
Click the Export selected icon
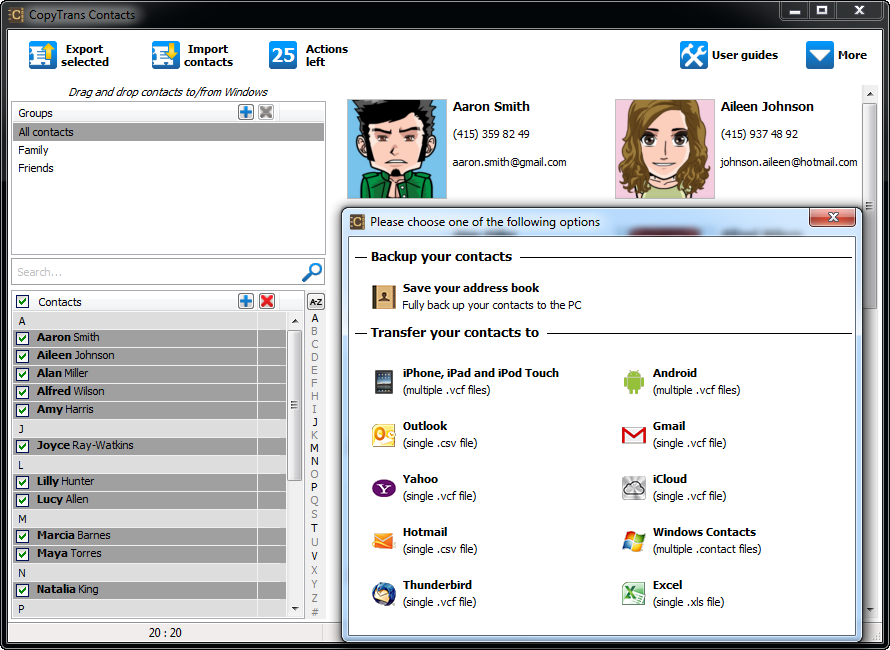tap(43, 55)
